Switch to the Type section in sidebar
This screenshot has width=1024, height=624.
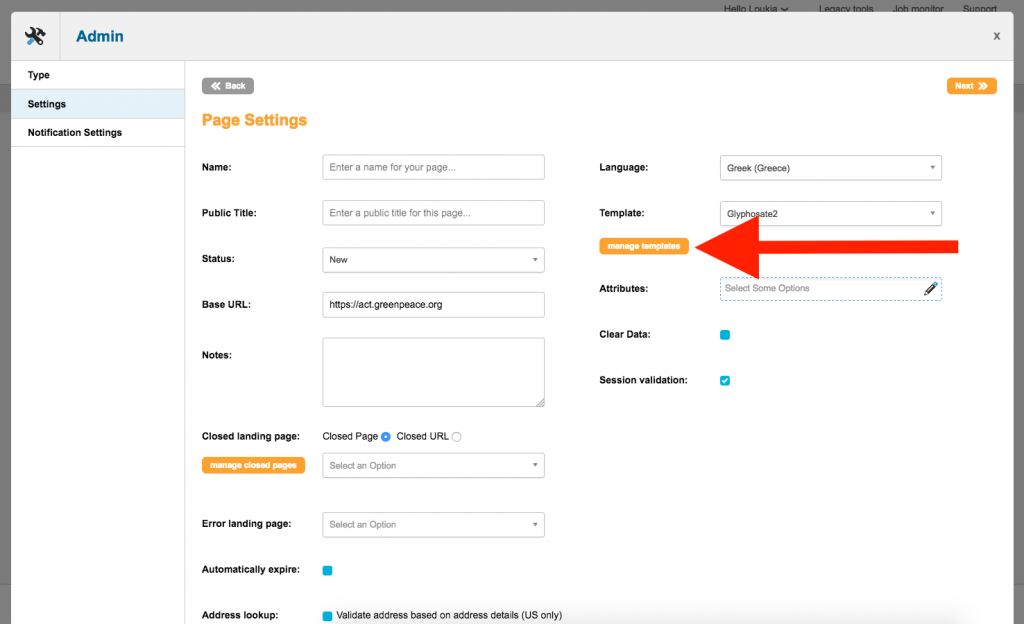[x=39, y=75]
